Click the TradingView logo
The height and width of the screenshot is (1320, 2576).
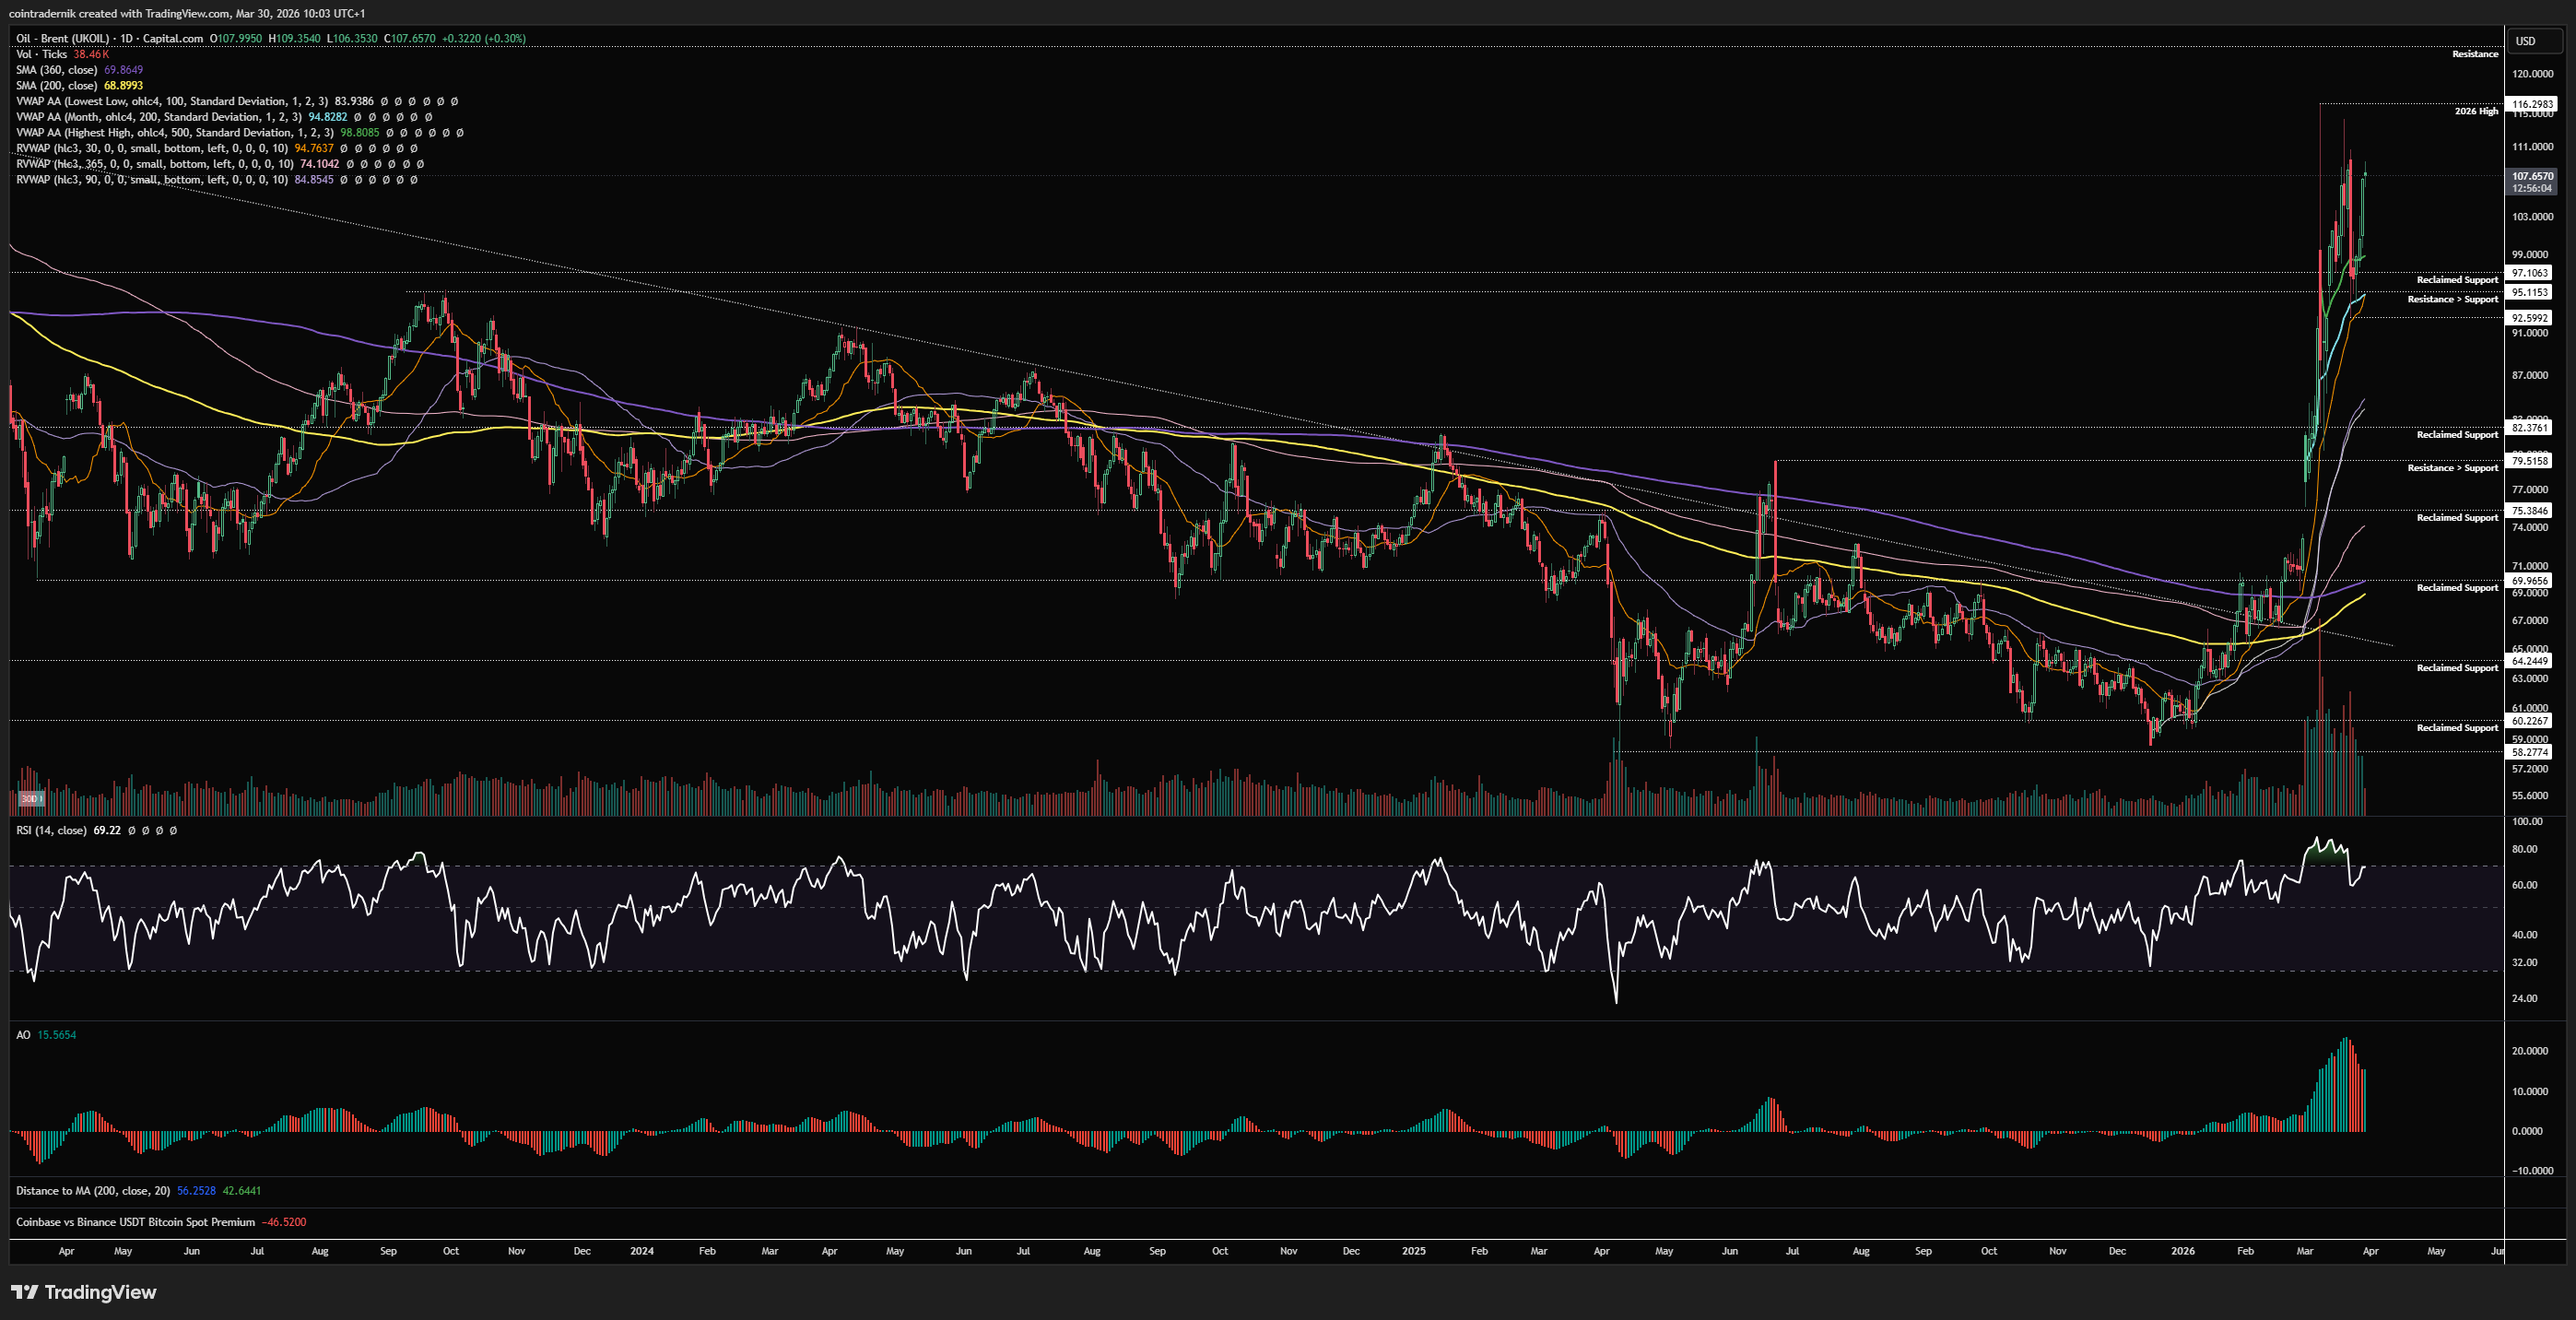tap(84, 1292)
